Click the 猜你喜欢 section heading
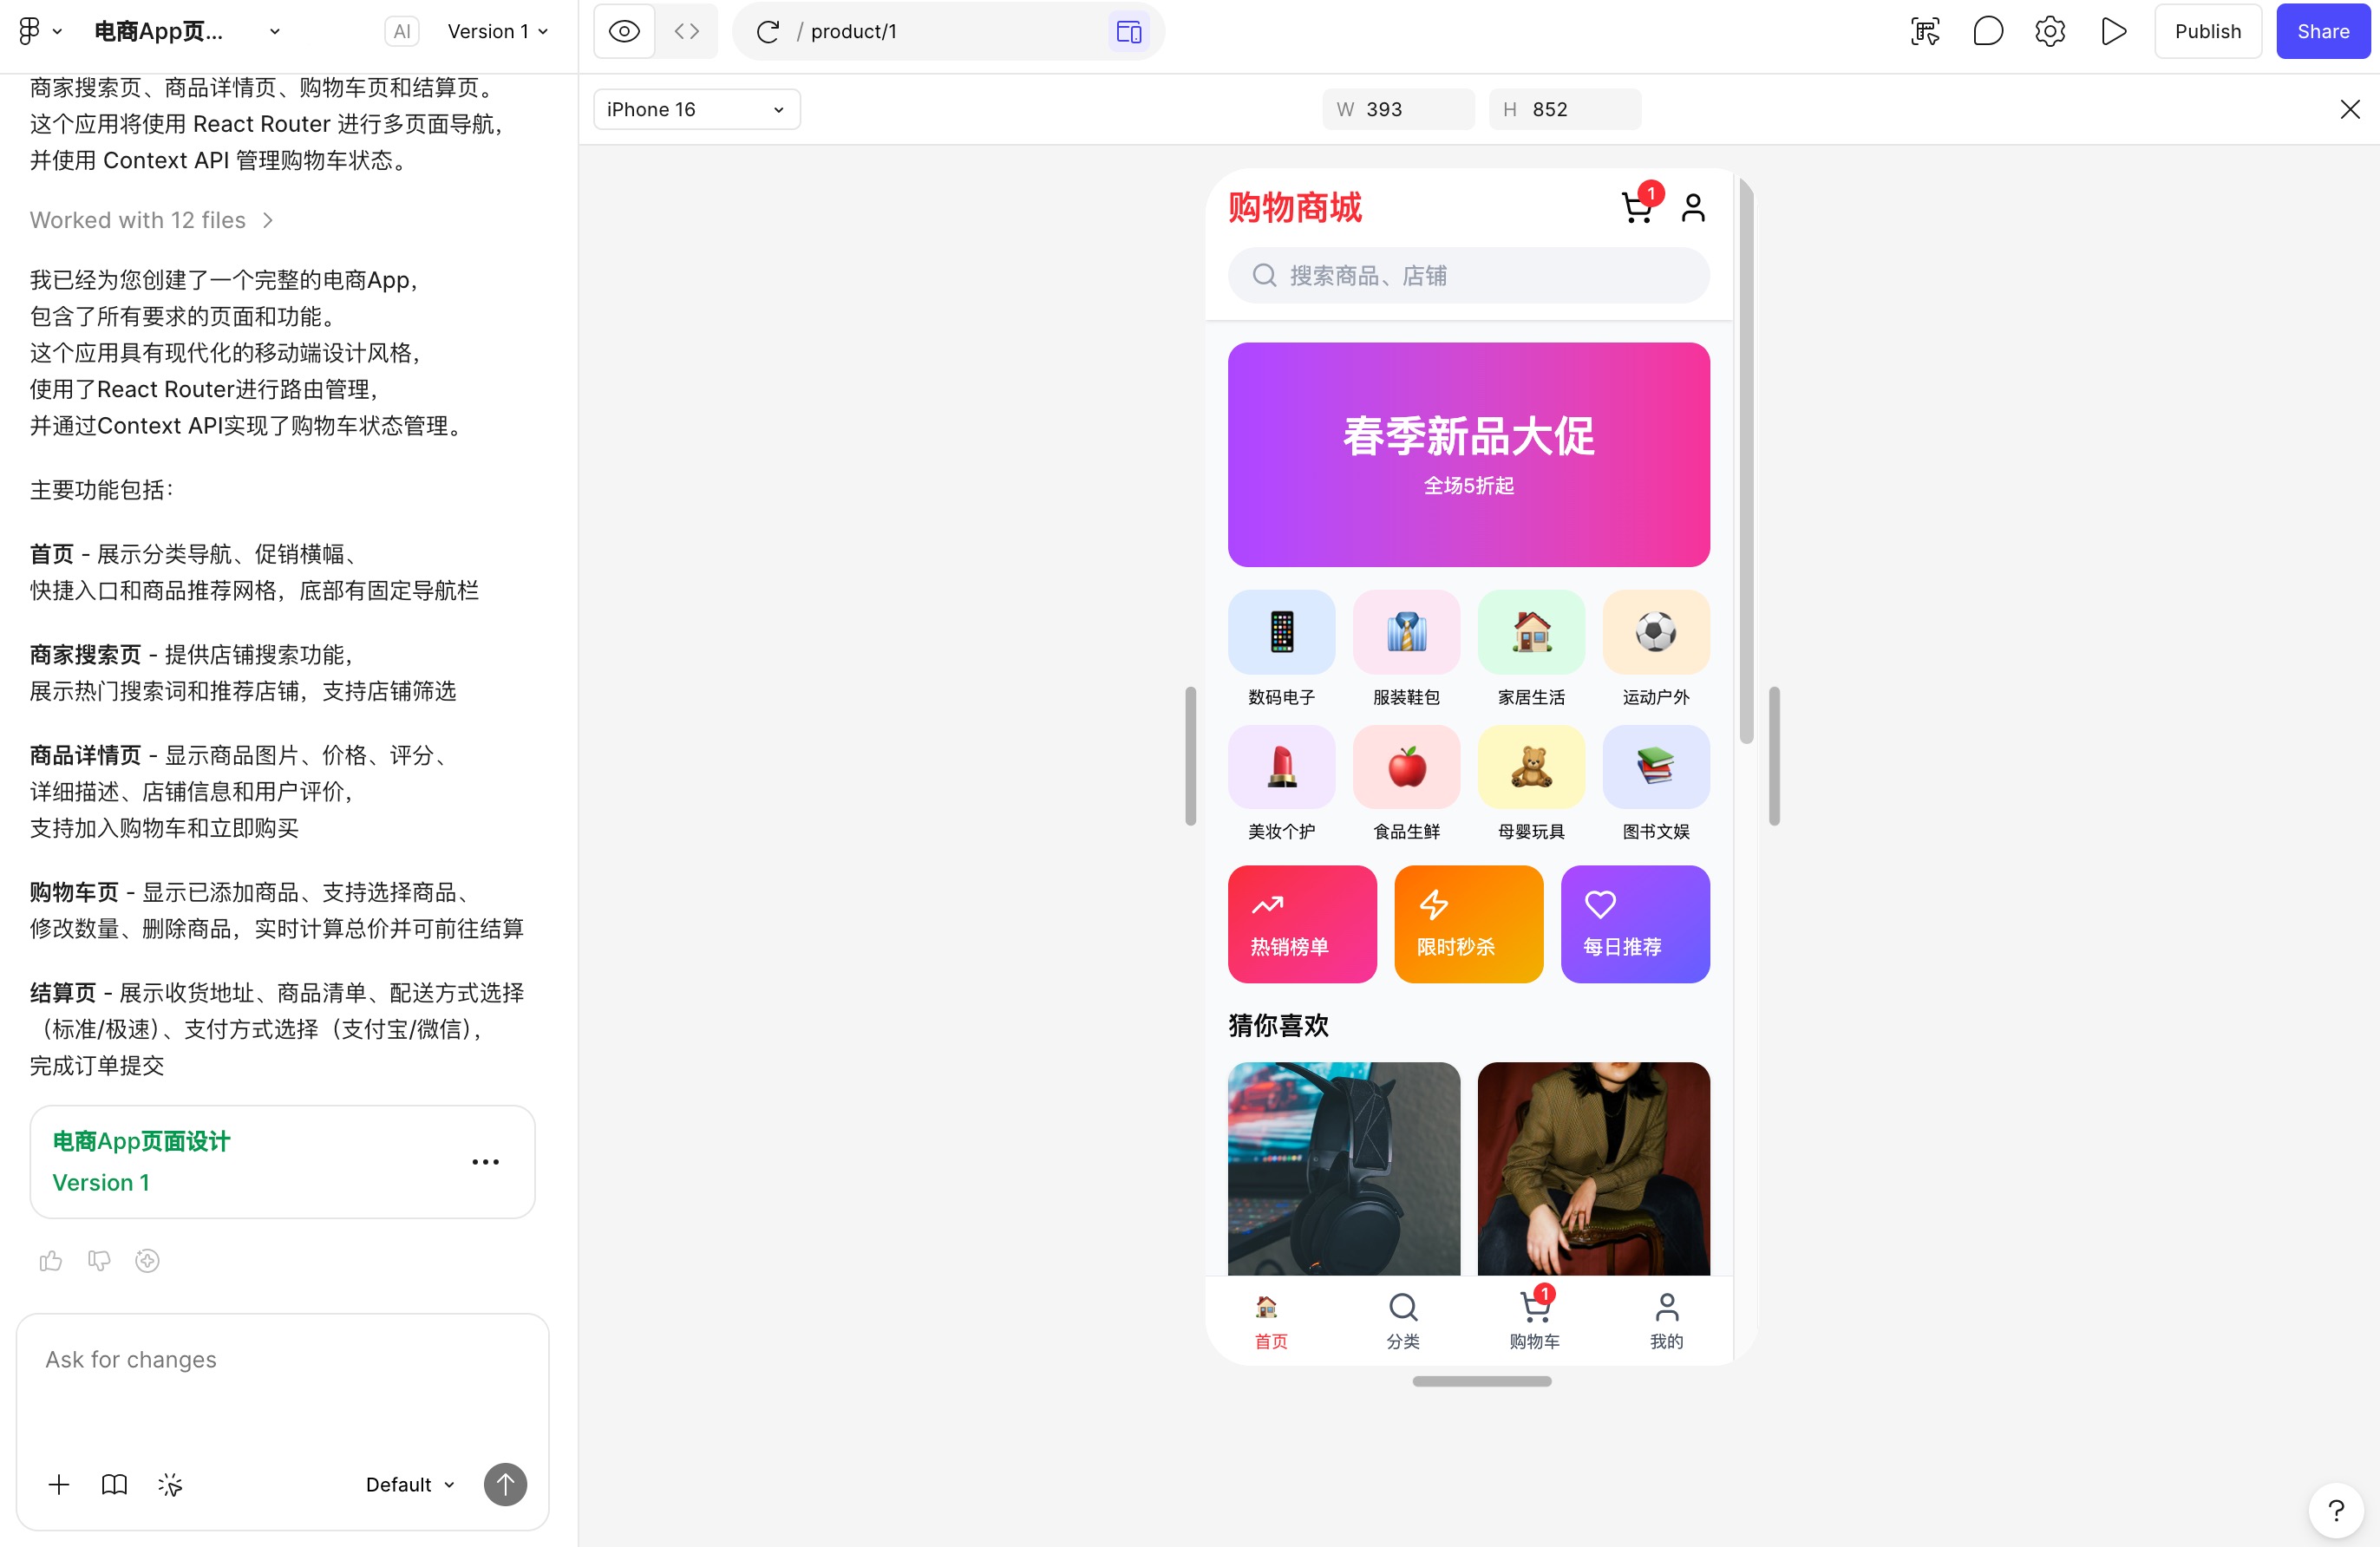The height and width of the screenshot is (1547, 2380). [x=1279, y=1025]
